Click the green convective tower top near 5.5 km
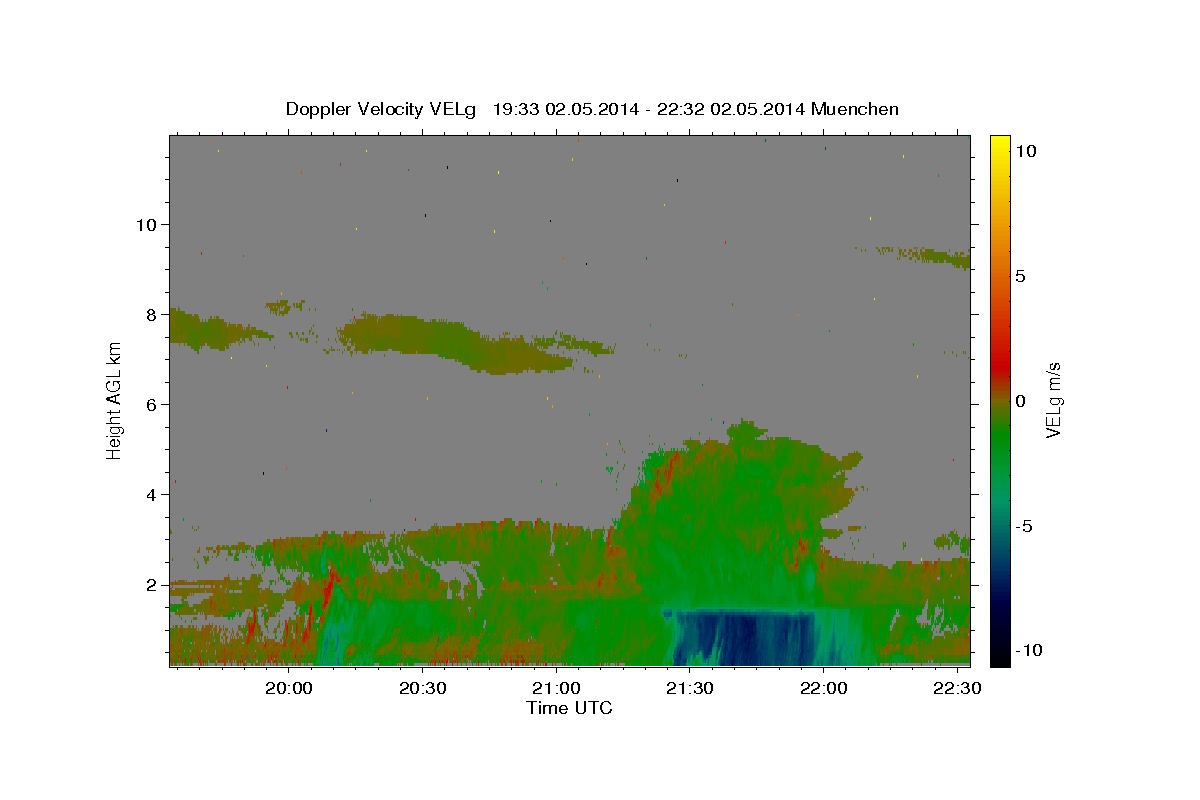The height and width of the screenshot is (800, 1200). [745, 432]
